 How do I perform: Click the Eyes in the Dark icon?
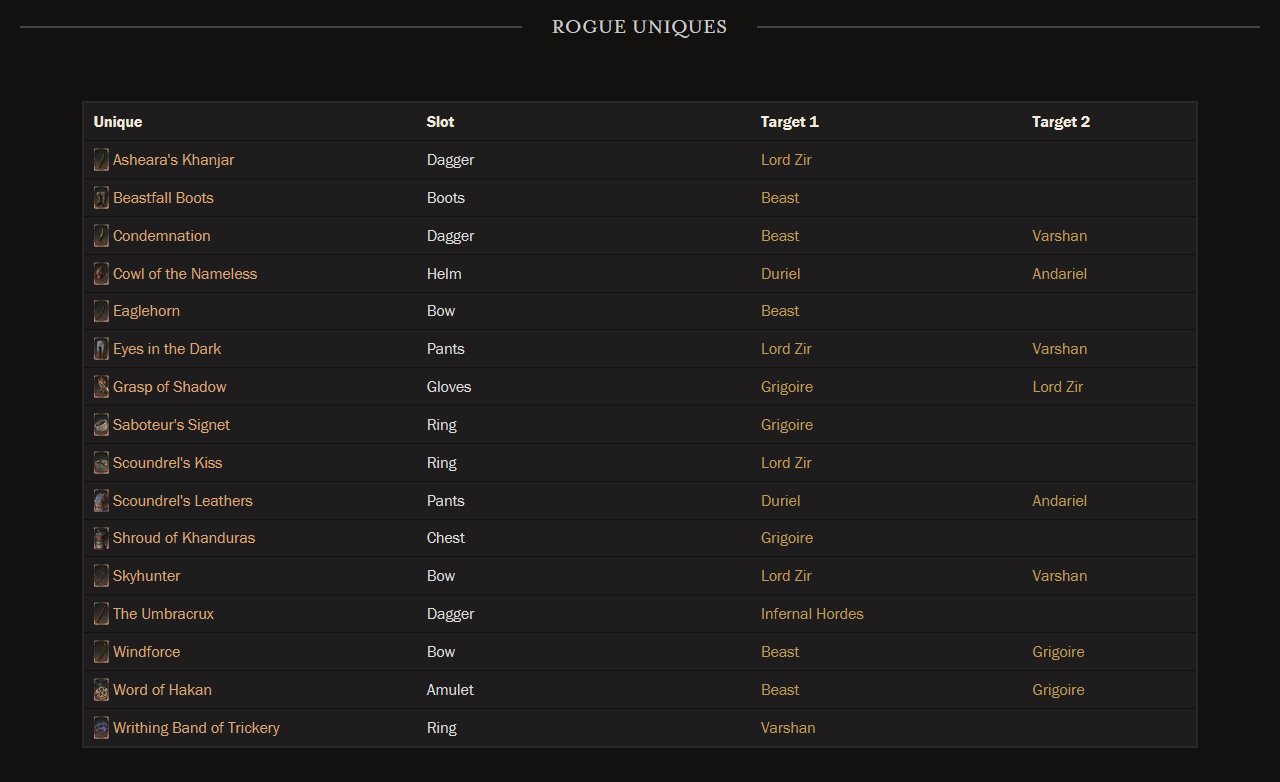point(101,349)
